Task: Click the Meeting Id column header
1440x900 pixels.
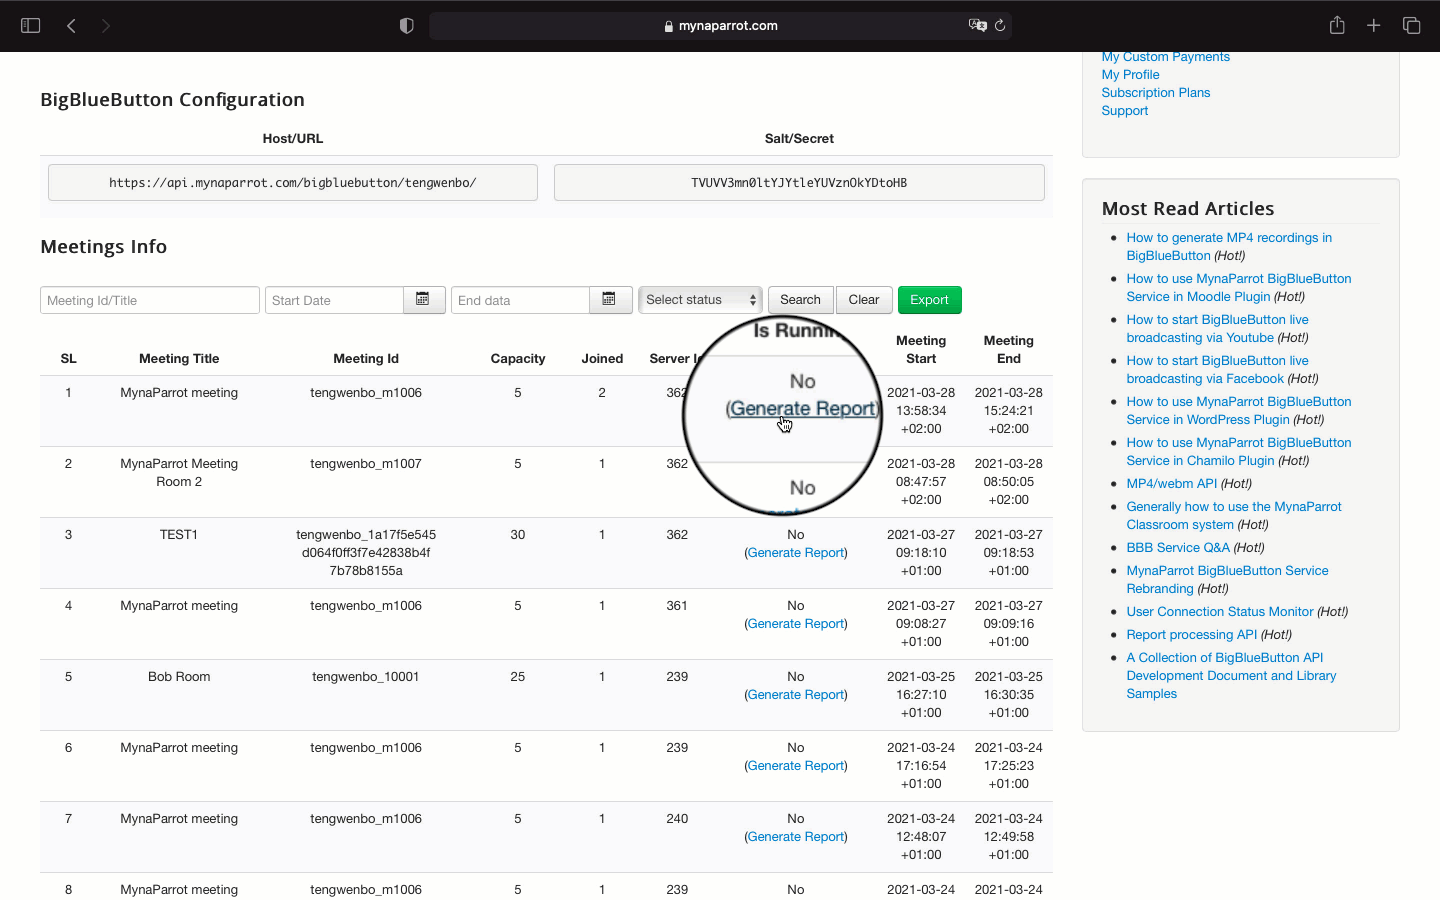Action: [x=366, y=359]
